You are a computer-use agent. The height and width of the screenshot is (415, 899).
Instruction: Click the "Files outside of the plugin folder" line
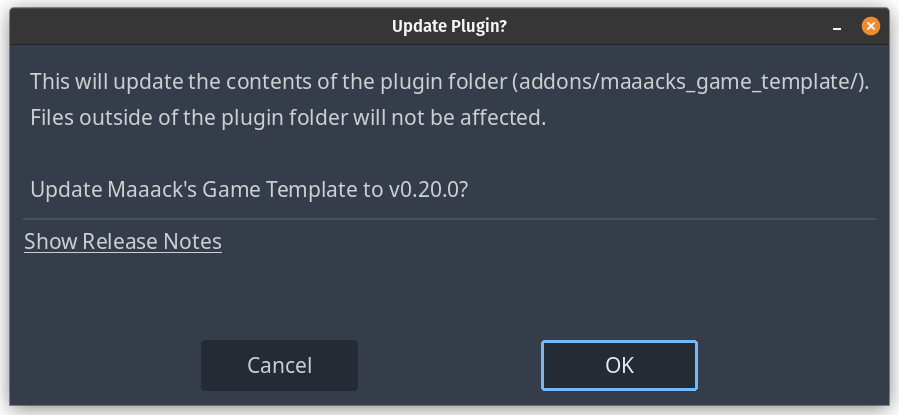[x=288, y=118]
